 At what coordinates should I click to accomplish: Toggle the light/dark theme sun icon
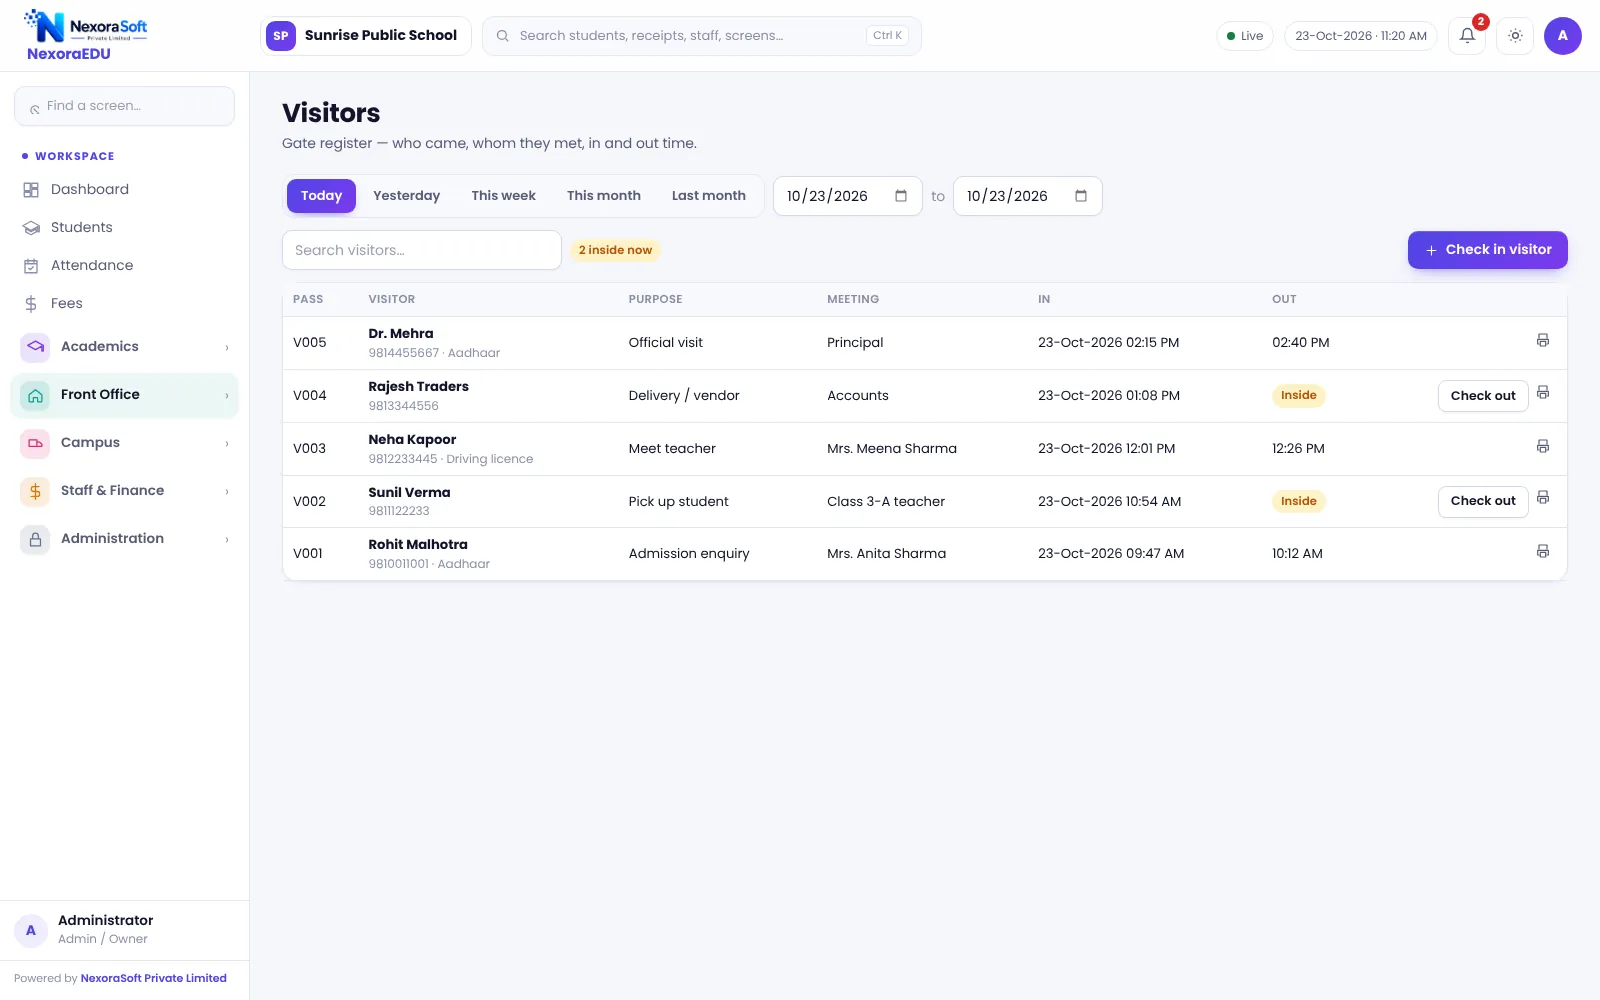(1515, 36)
